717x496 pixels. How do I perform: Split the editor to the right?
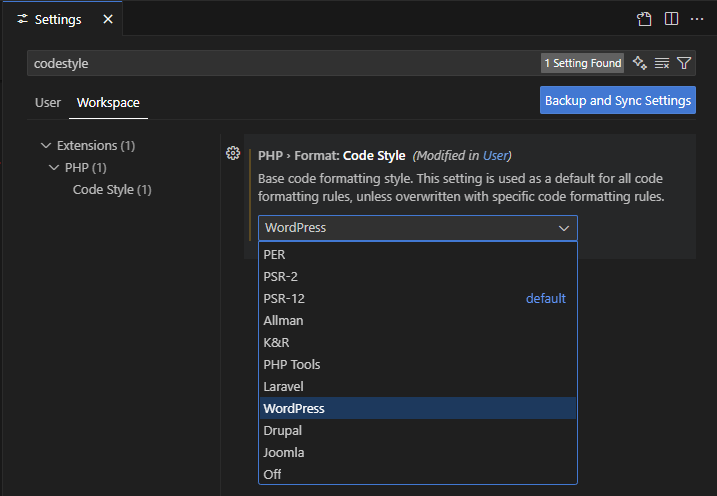(671, 19)
